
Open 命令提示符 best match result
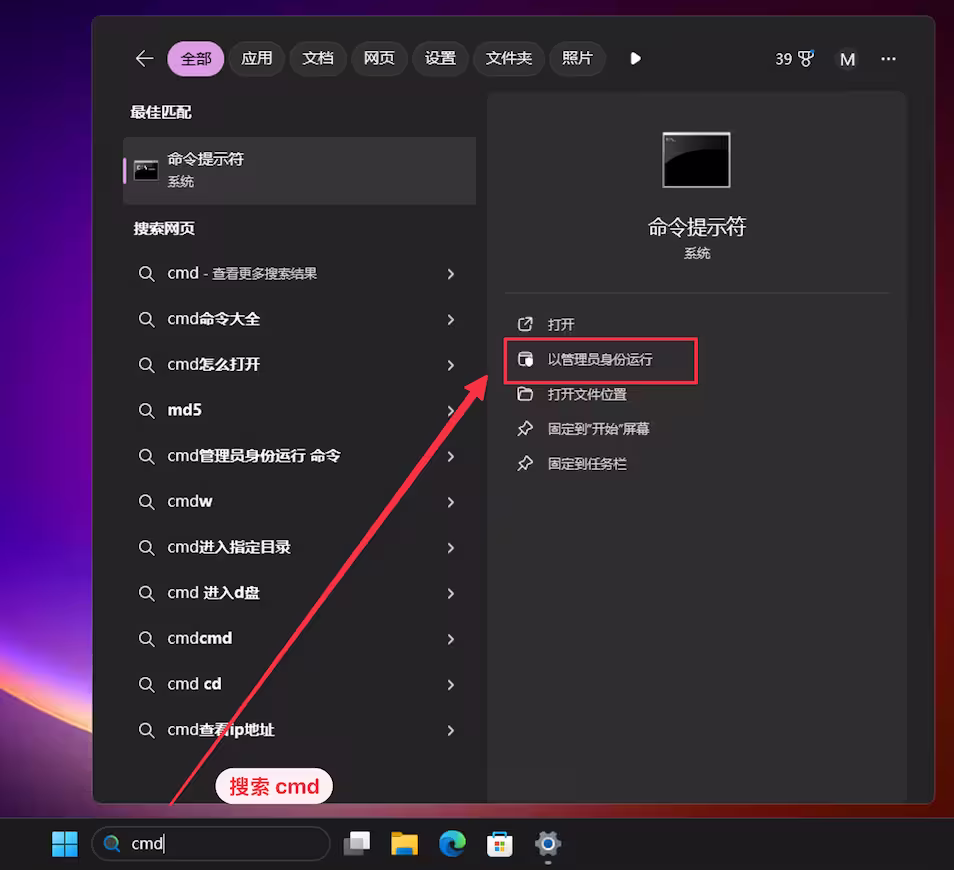(x=299, y=170)
